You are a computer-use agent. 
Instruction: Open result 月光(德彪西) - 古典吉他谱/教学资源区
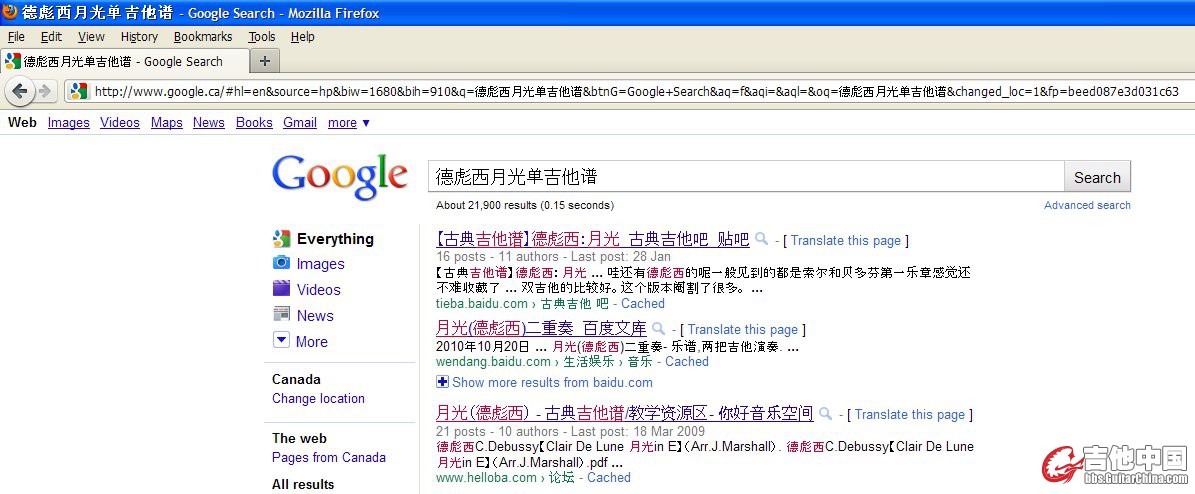click(624, 413)
